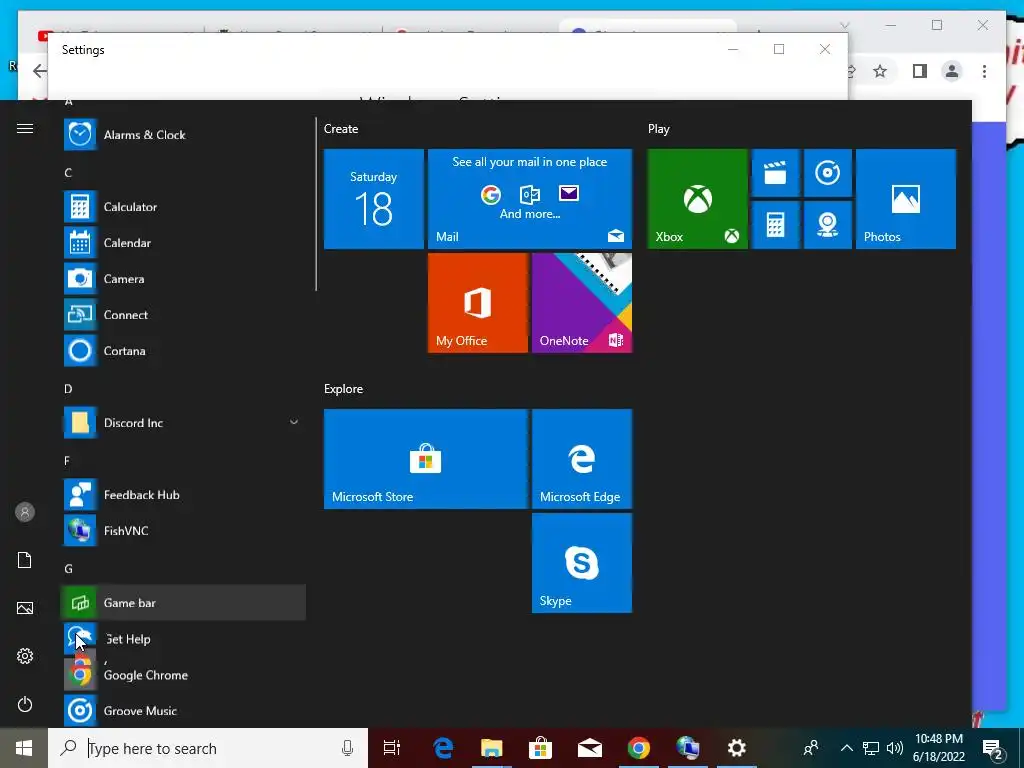Focus the taskbar search box
Viewport: 1024px width, 768px height.
point(208,748)
